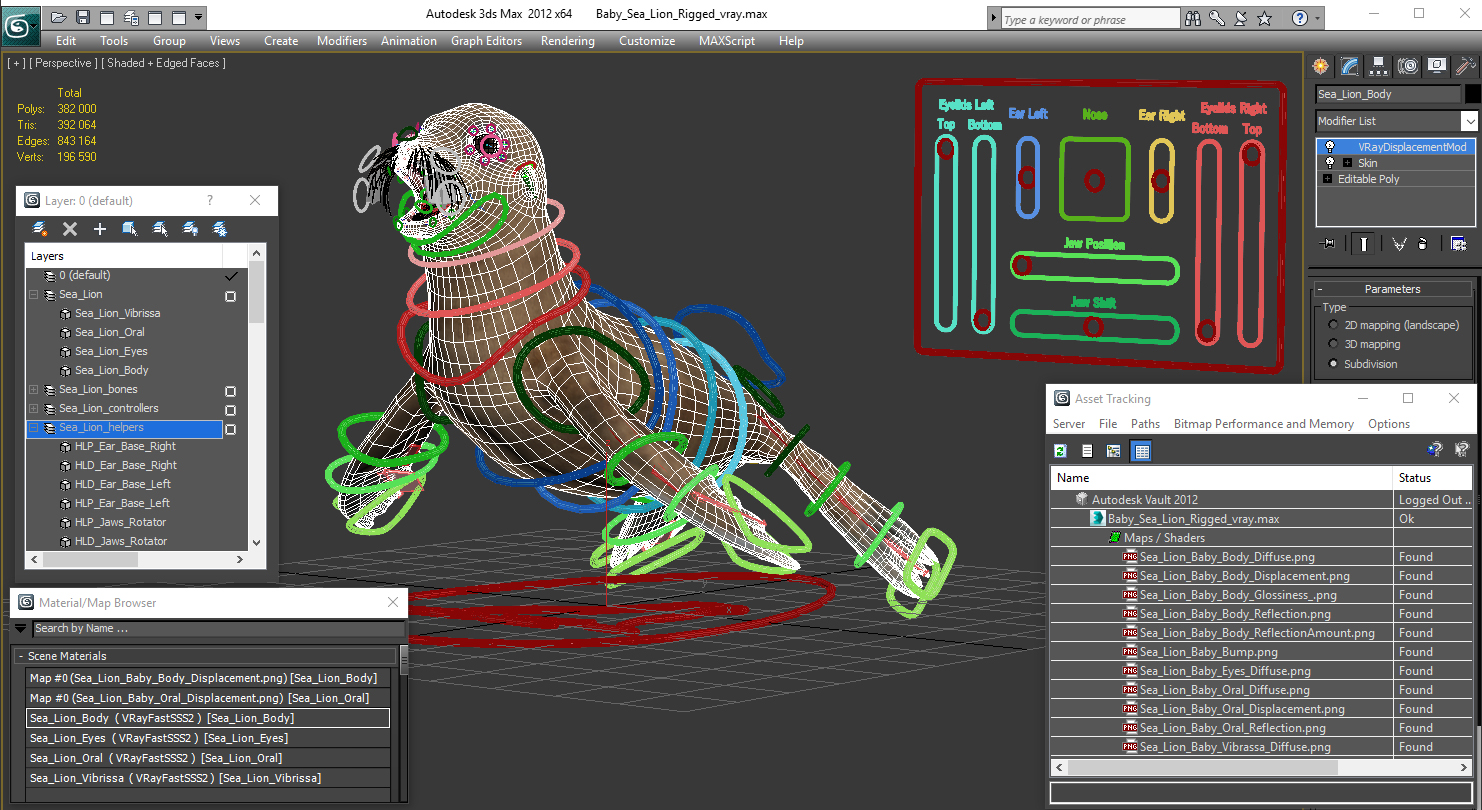Click Remove Modifier trash icon
The width and height of the screenshot is (1482, 810).
(x=1423, y=243)
